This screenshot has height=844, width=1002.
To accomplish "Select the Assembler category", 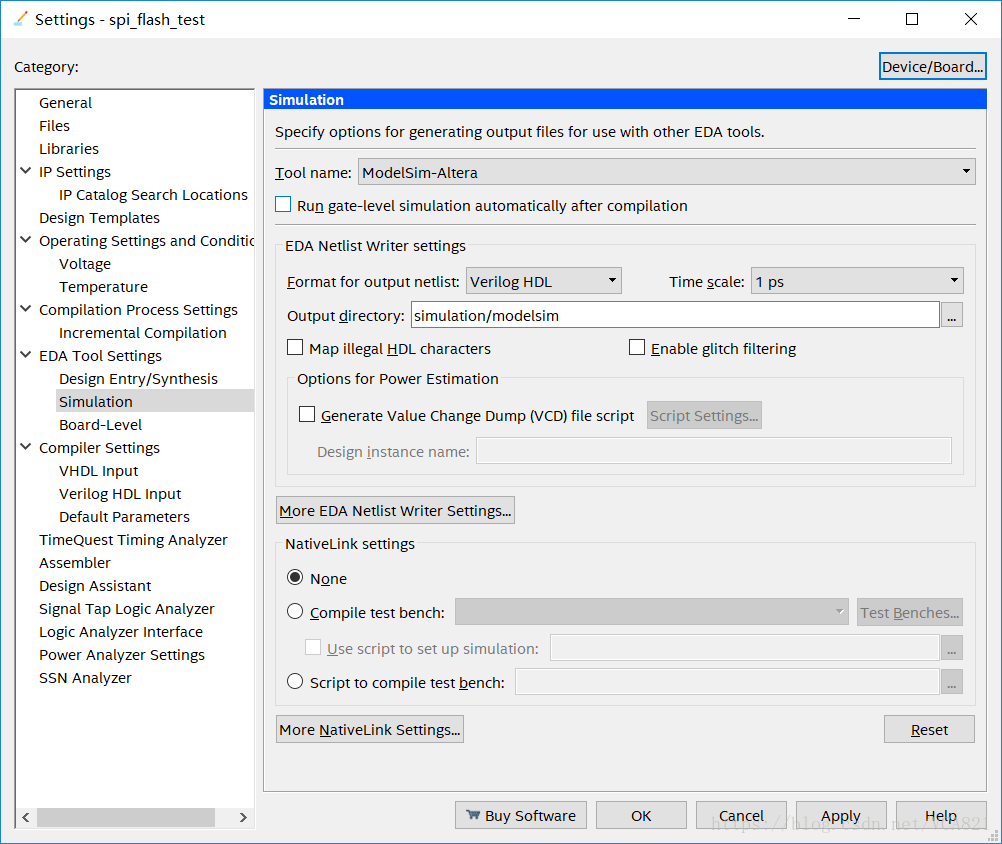I will coord(75,563).
